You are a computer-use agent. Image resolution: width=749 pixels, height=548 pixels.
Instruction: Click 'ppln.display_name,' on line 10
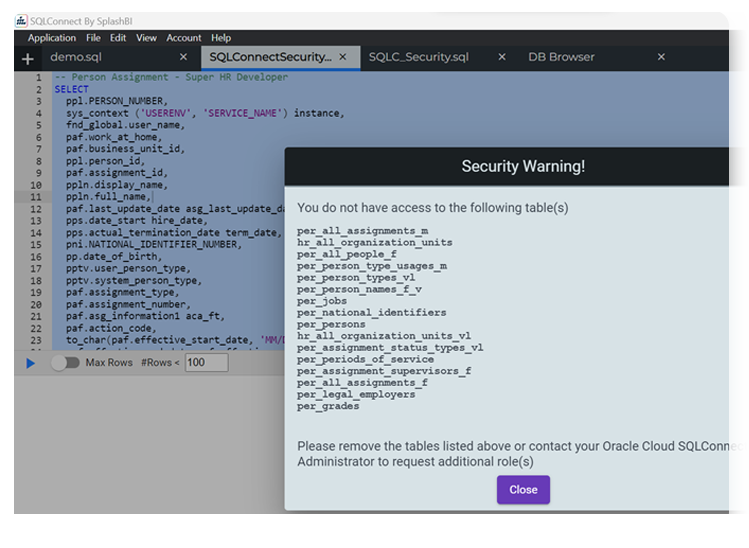117,185
